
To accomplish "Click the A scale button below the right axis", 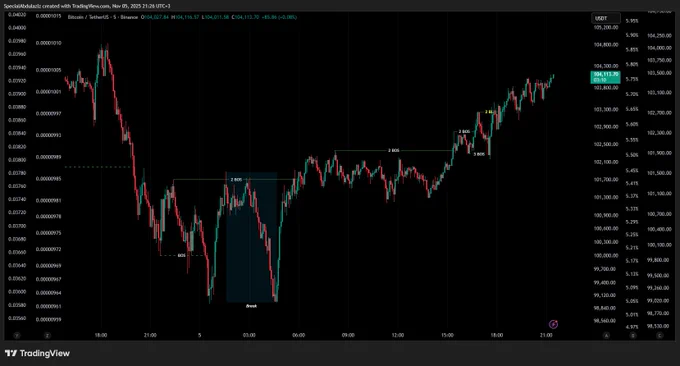I will click(606, 335).
